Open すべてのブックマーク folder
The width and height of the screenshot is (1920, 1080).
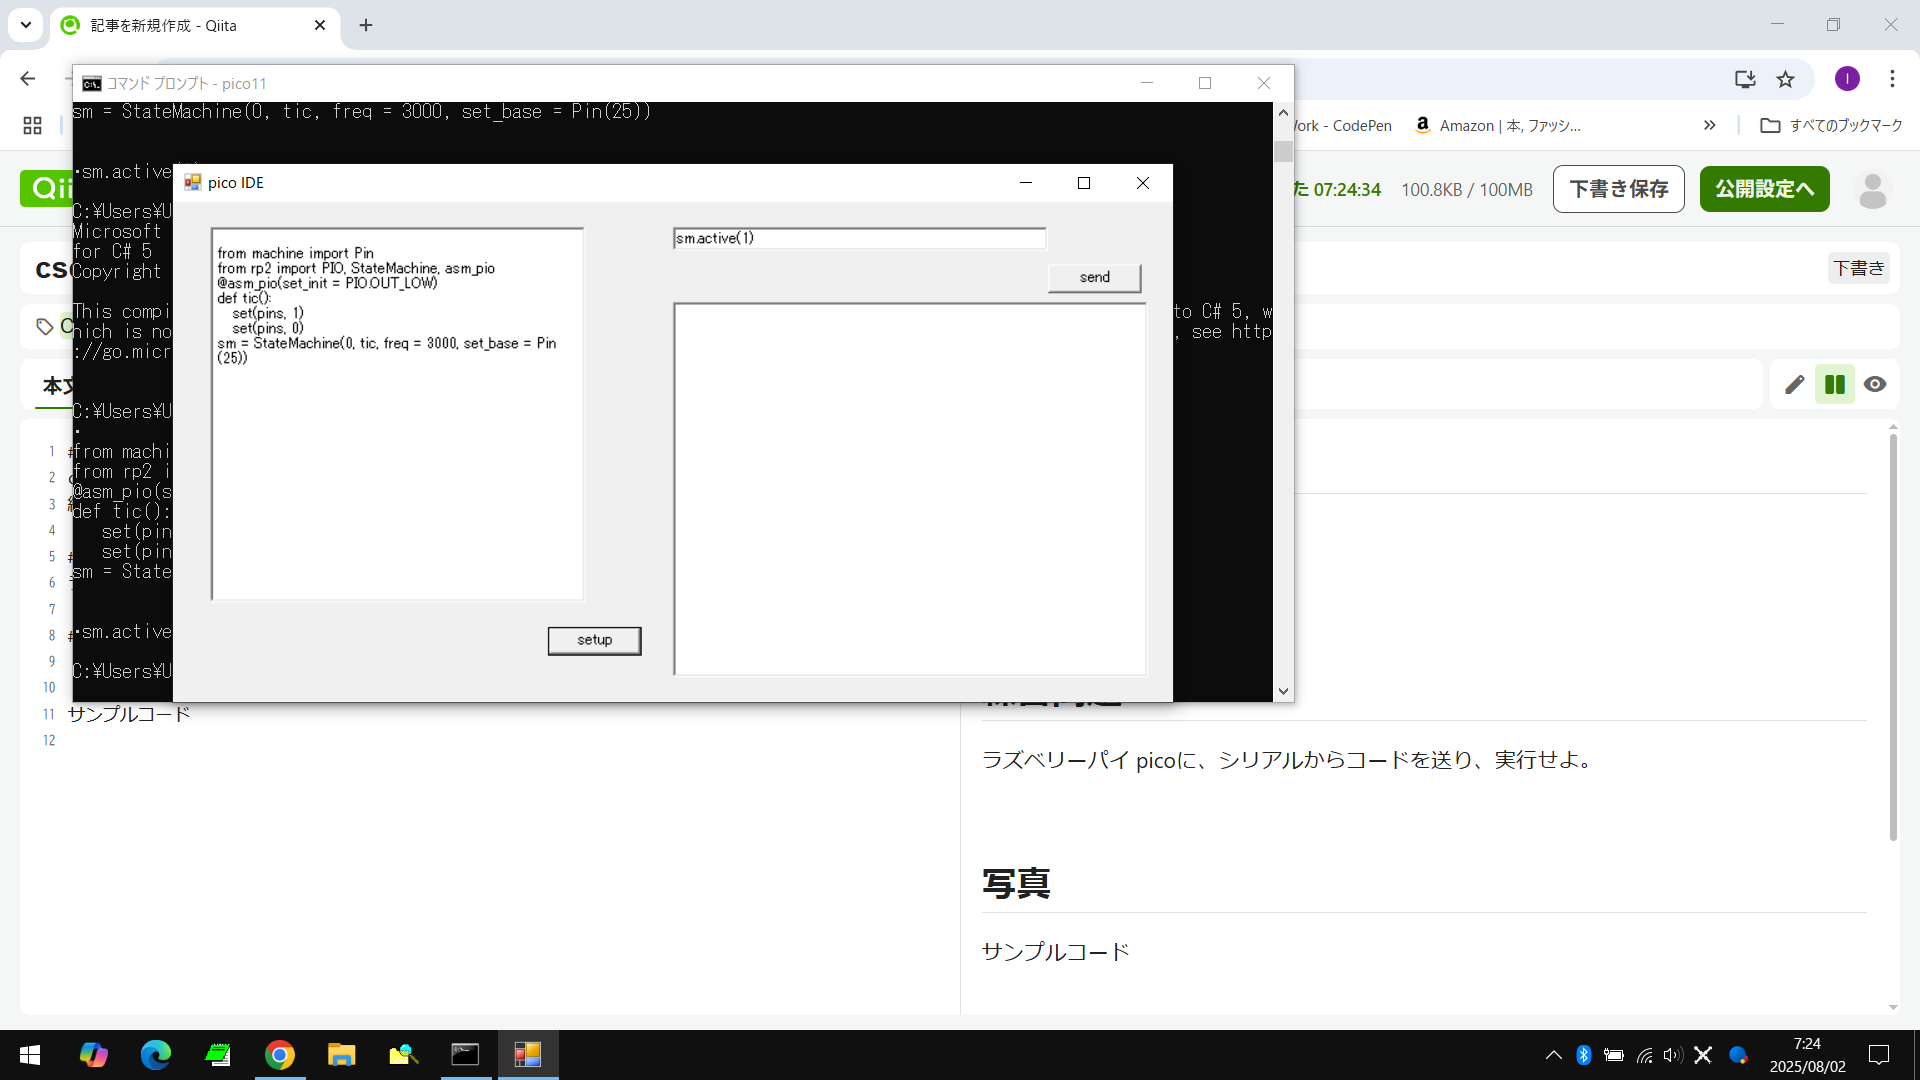pos(1831,125)
